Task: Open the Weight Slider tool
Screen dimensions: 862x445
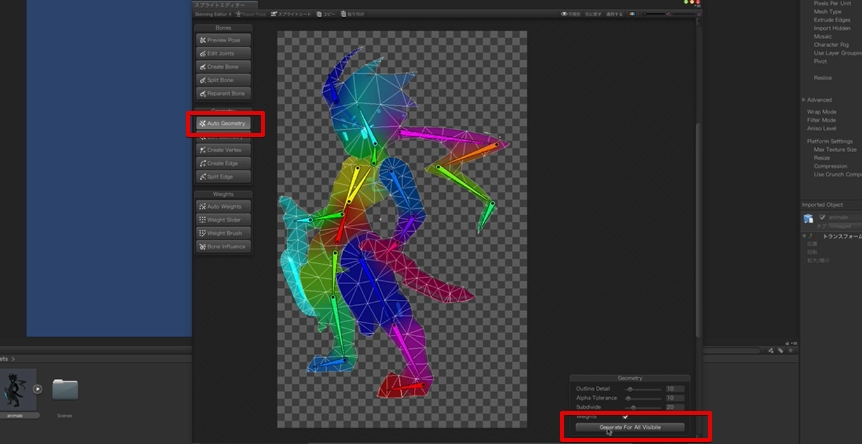Action: 223,219
